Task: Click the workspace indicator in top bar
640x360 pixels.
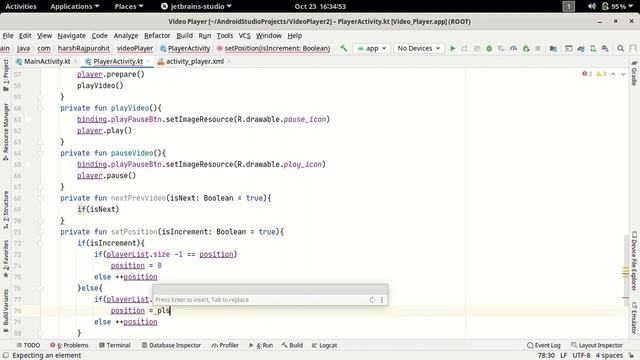Action: tap(568, 6)
